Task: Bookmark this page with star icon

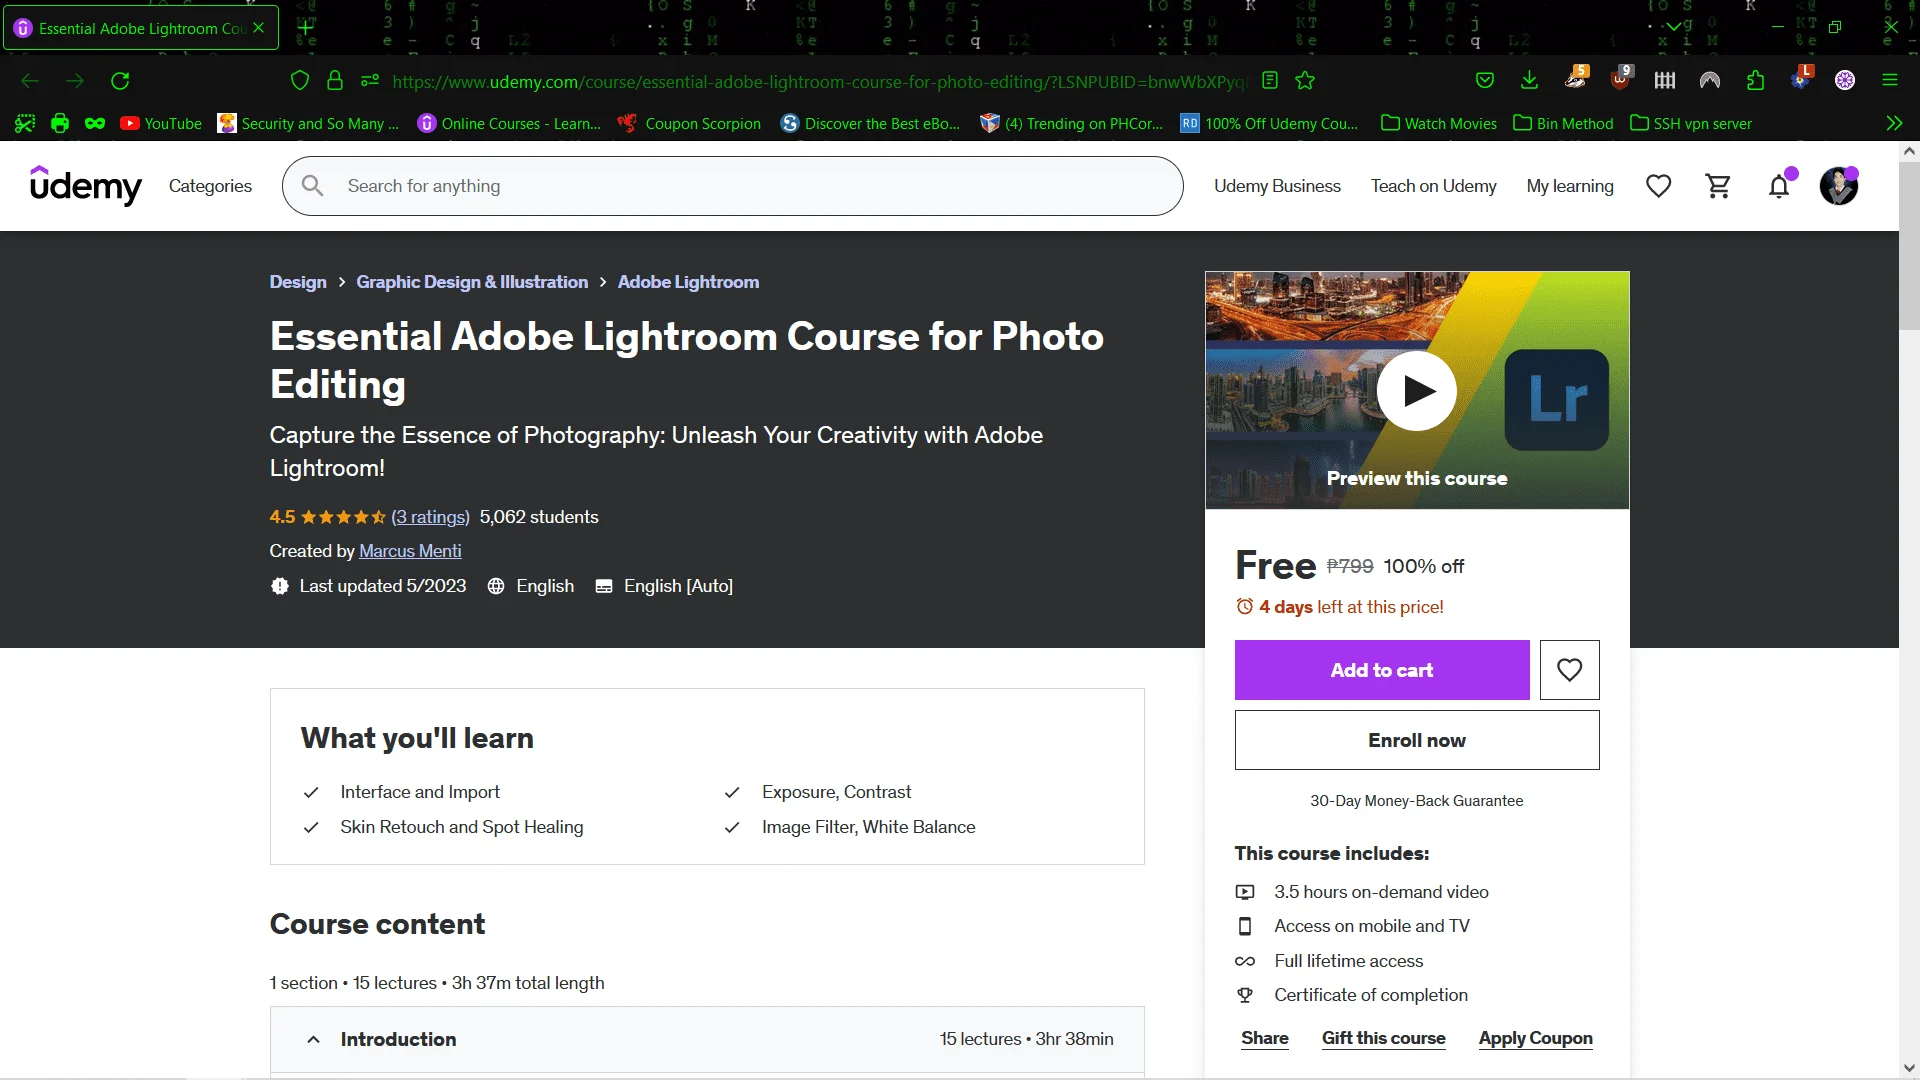Action: (1305, 81)
